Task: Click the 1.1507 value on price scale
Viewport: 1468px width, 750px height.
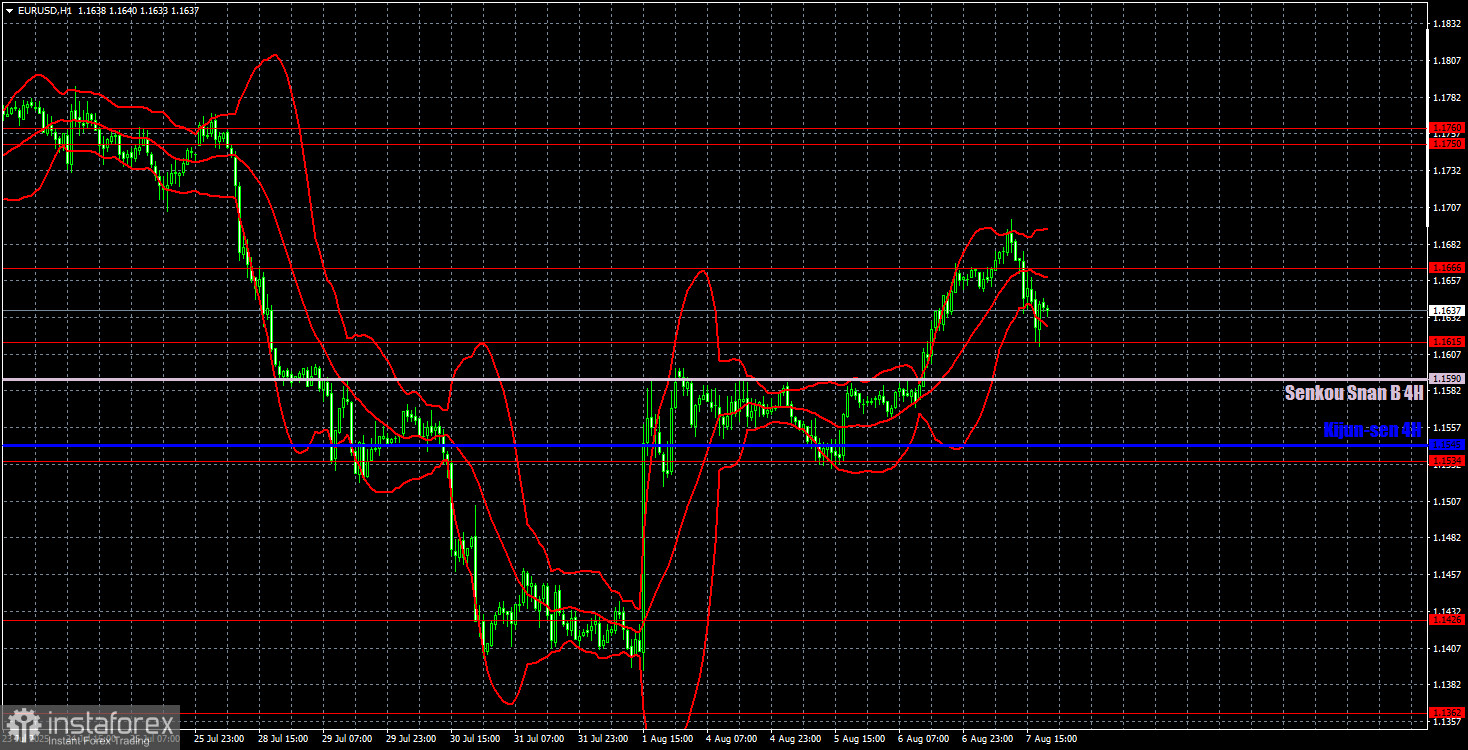Action: pyautogui.click(x=1446, y=501)
